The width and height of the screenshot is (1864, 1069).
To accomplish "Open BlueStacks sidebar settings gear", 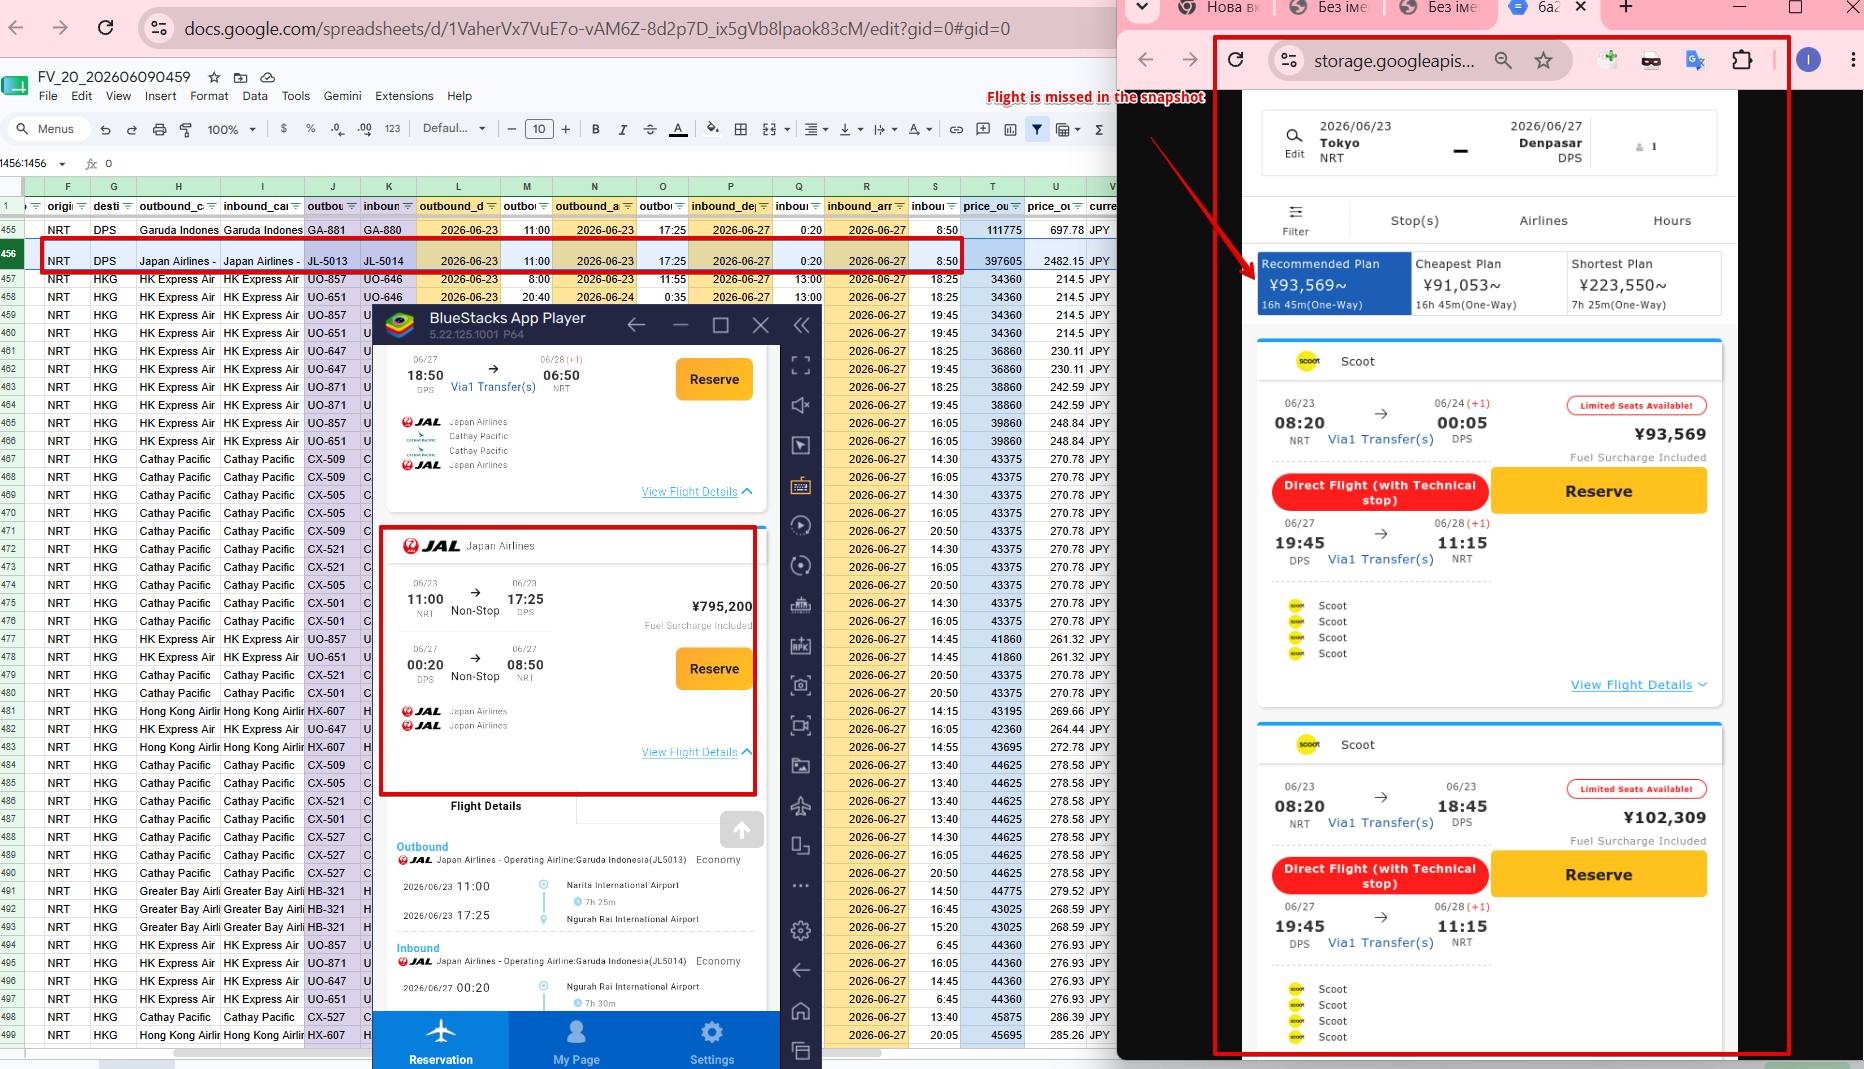I will point(800,930).
